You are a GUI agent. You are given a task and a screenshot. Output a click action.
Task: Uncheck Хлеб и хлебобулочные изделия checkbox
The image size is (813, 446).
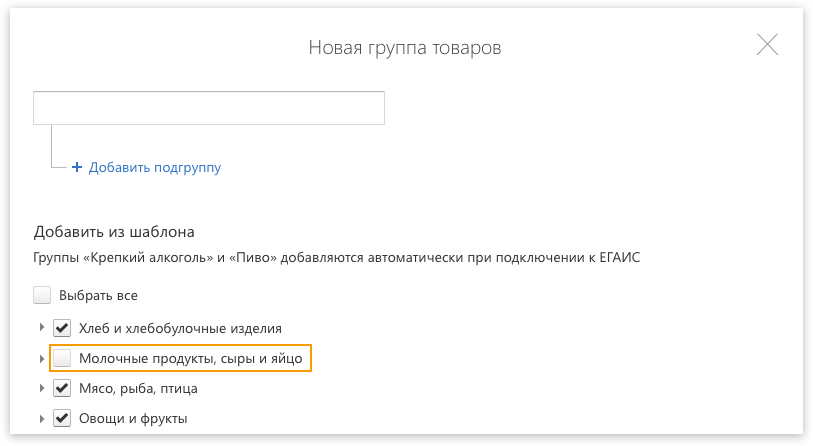pos(62,328)
